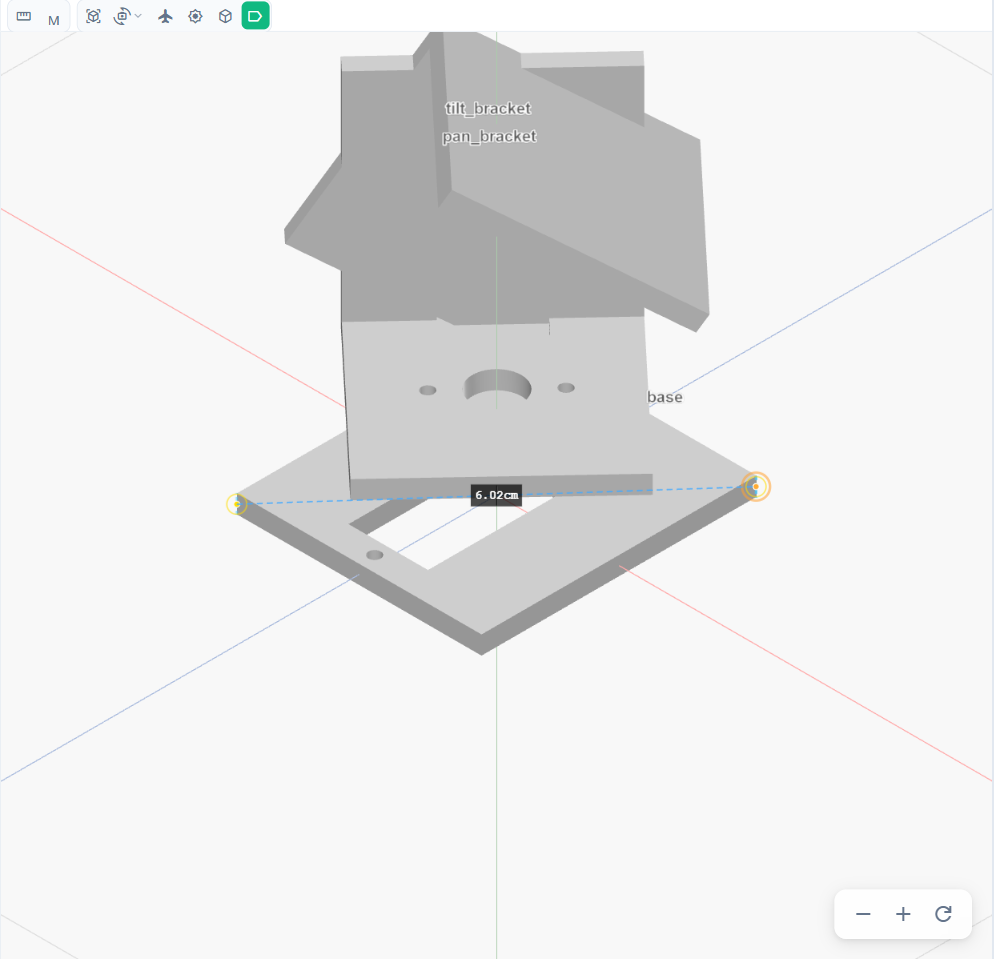Enable the airplane fly mode icon

[165, 16]
